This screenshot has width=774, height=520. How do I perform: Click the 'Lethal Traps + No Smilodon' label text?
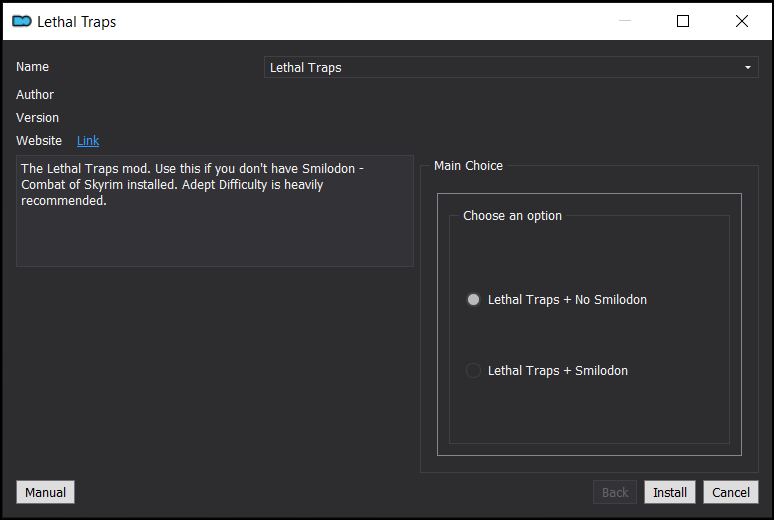point(567,300)
